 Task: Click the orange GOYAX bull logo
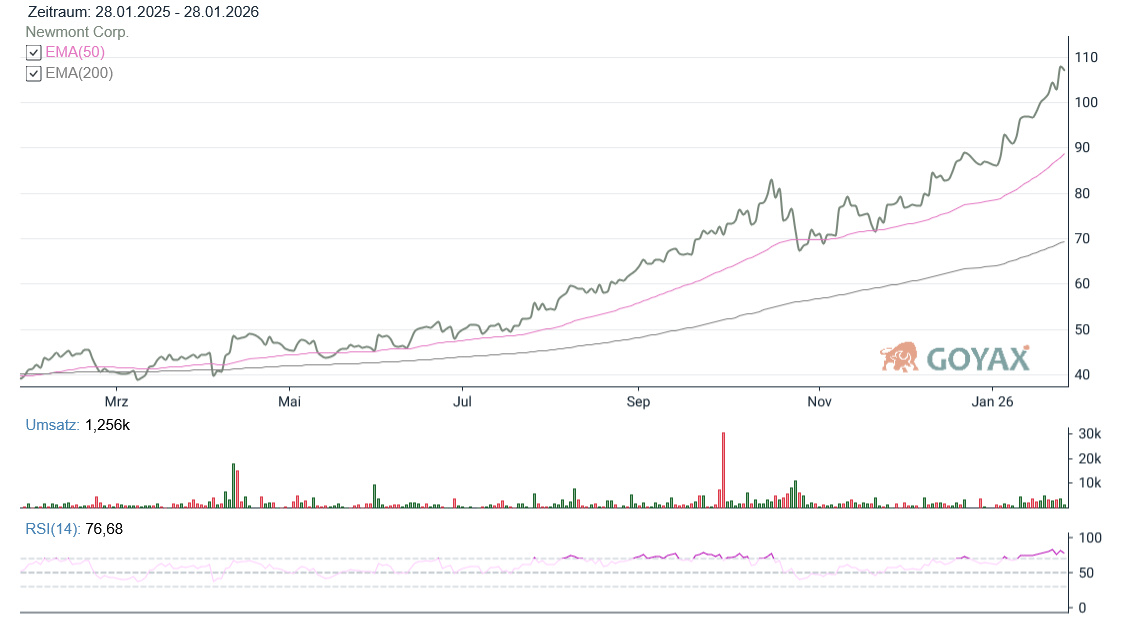[x=899, y=357]
